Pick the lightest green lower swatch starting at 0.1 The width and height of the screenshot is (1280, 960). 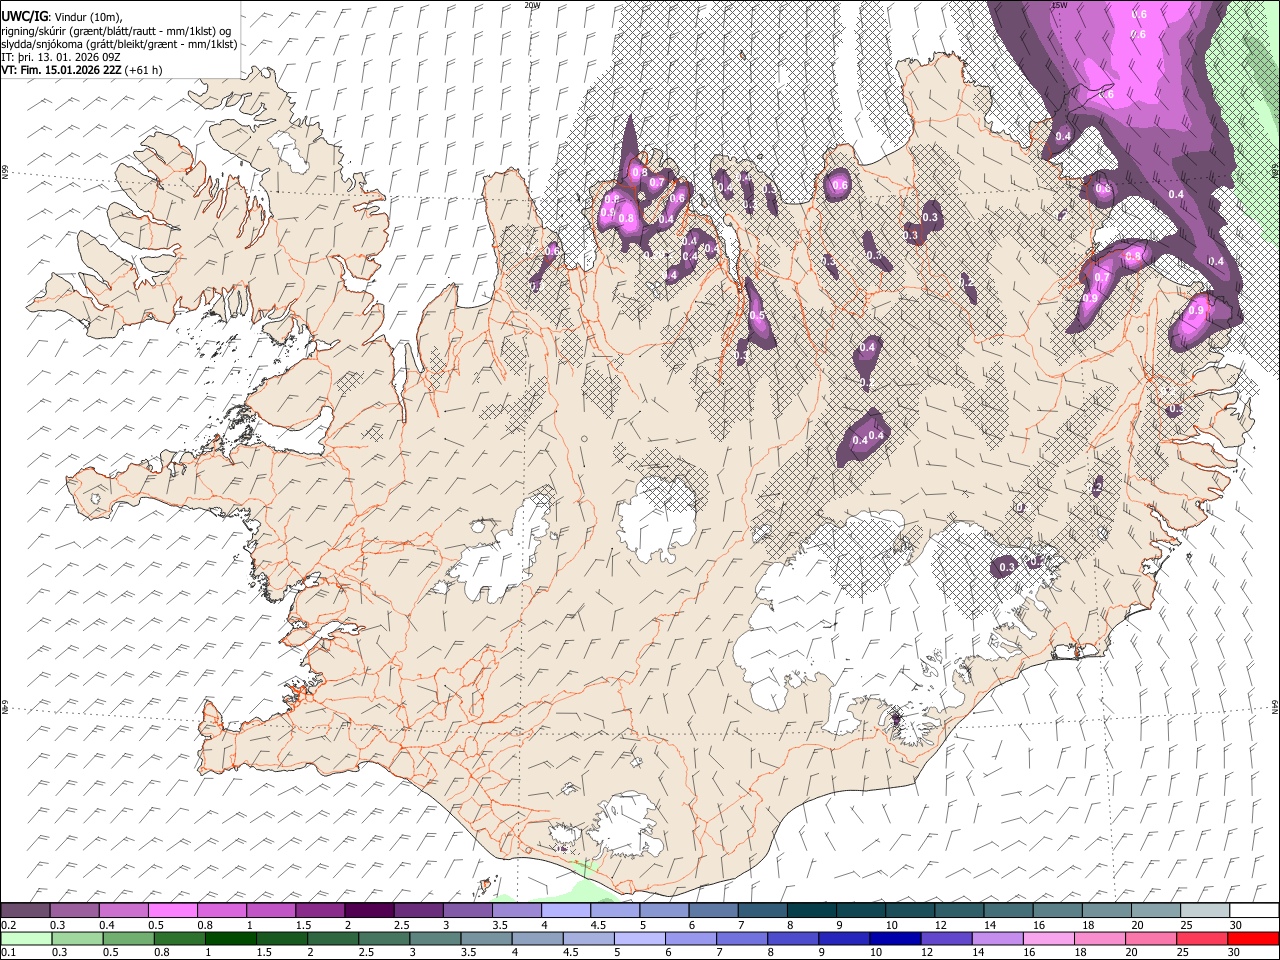pos(25,938)
